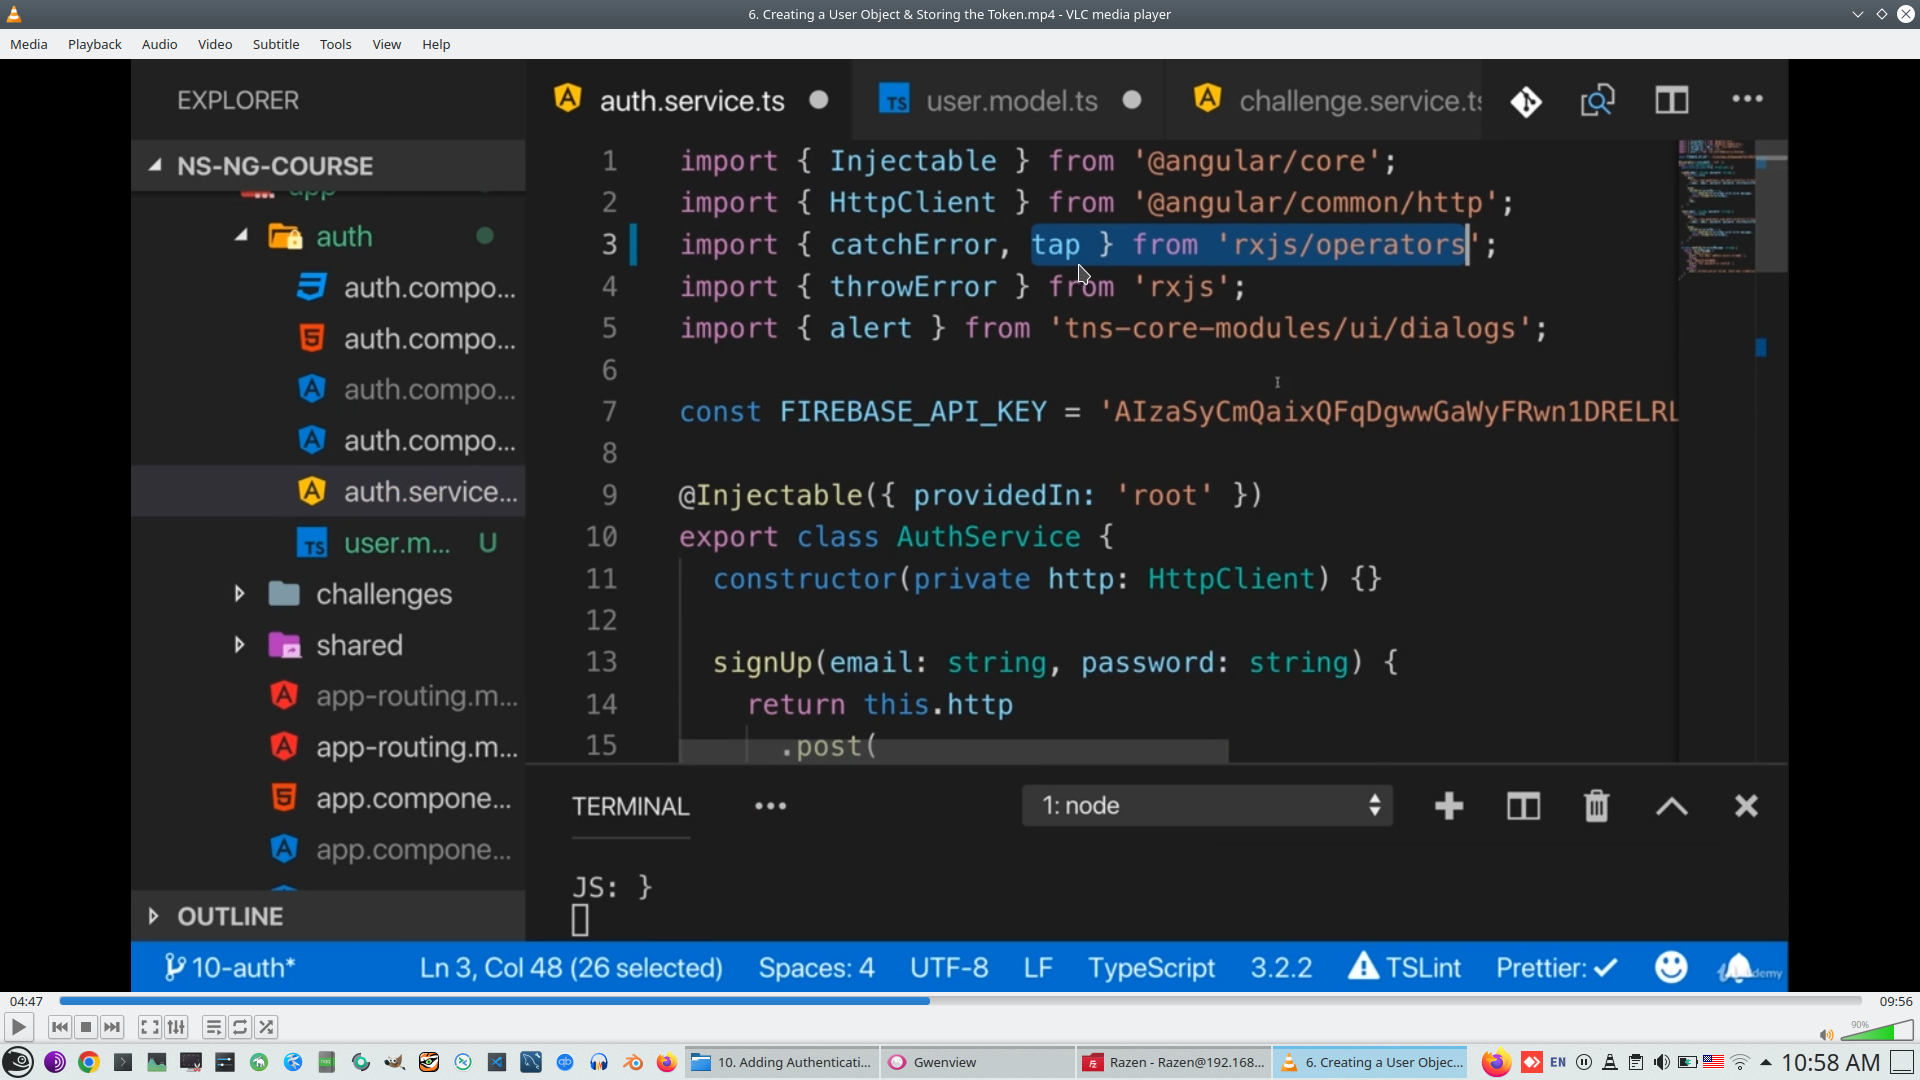The width and height of the screenshot is (1920, 1080).
Task: Mute audio via speaker icon
Action: [x=1826, y=1035]
